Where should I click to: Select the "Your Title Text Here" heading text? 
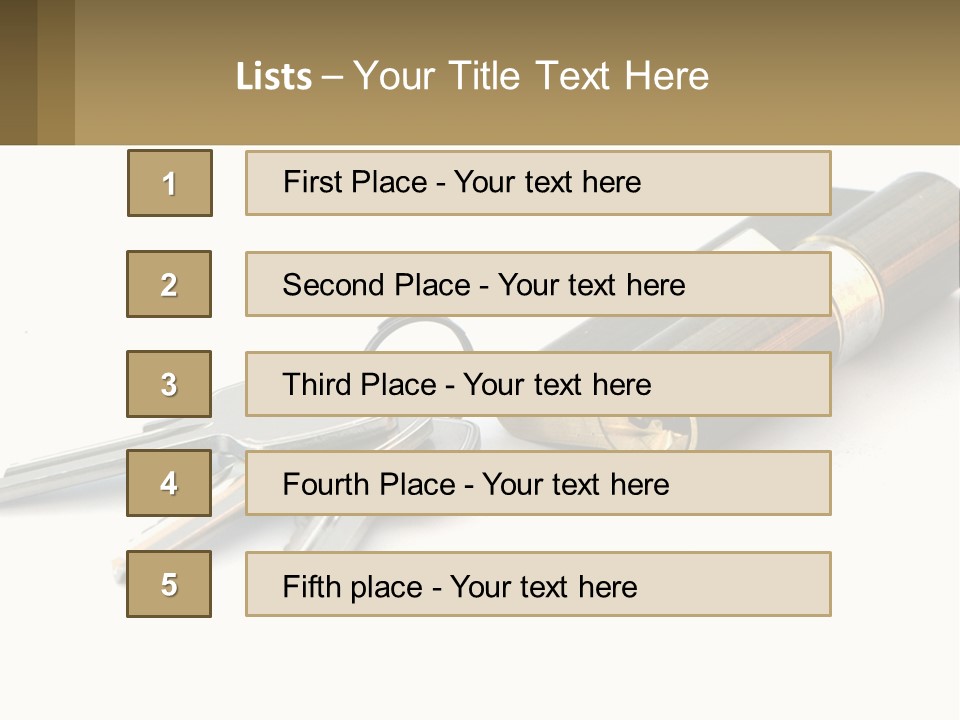pos(531,76)
